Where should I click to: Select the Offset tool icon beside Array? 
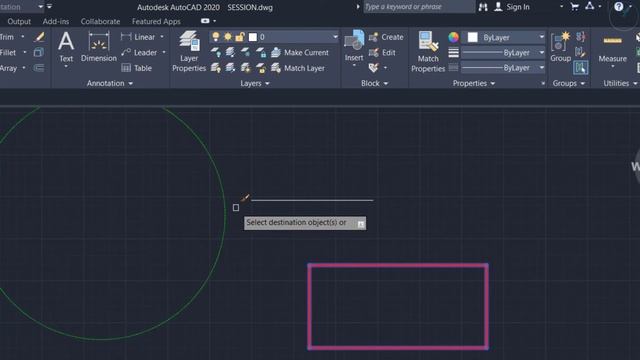pos(39,68)
